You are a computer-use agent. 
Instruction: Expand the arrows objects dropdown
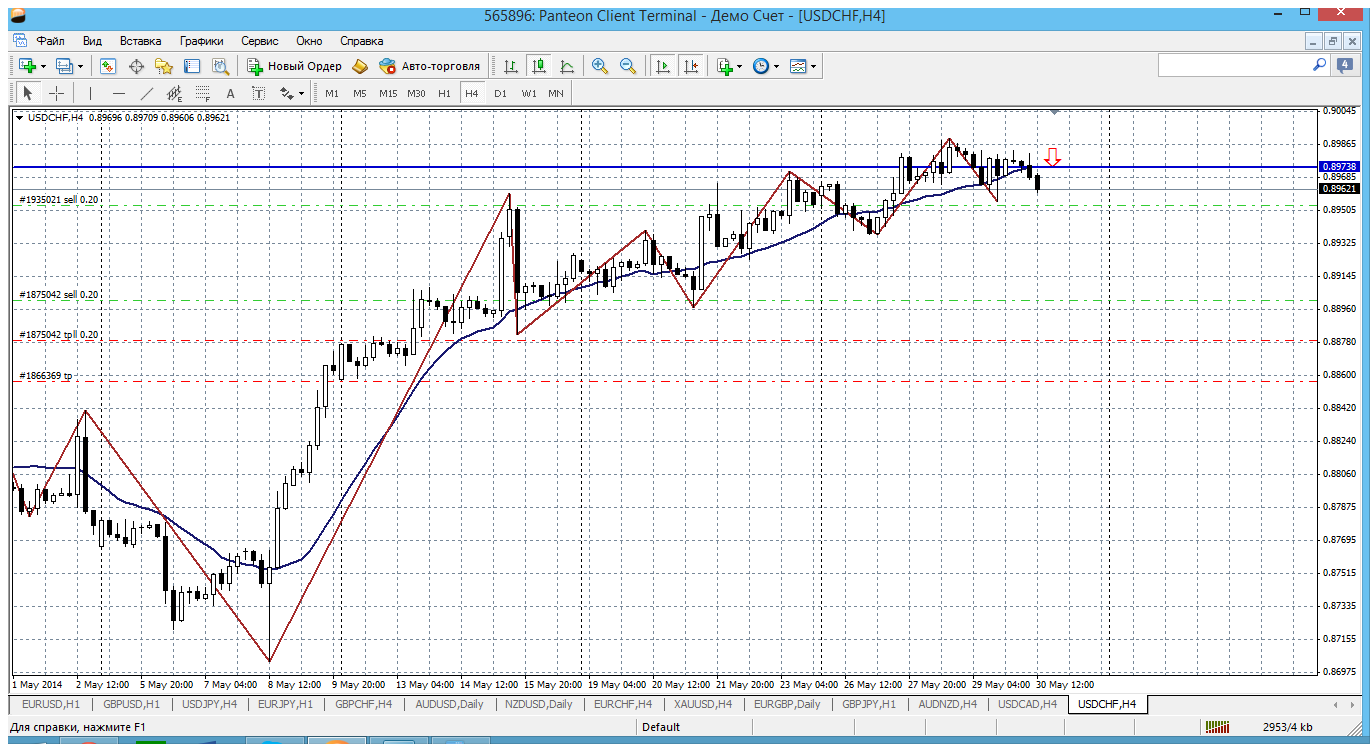(x=300, y=93)
